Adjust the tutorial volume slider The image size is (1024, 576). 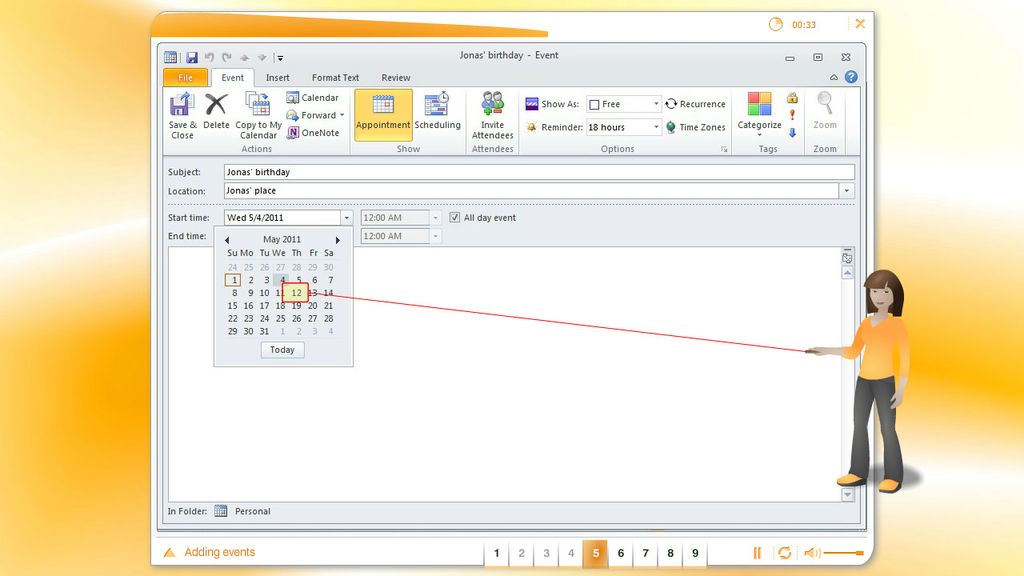tap(844, 553)
